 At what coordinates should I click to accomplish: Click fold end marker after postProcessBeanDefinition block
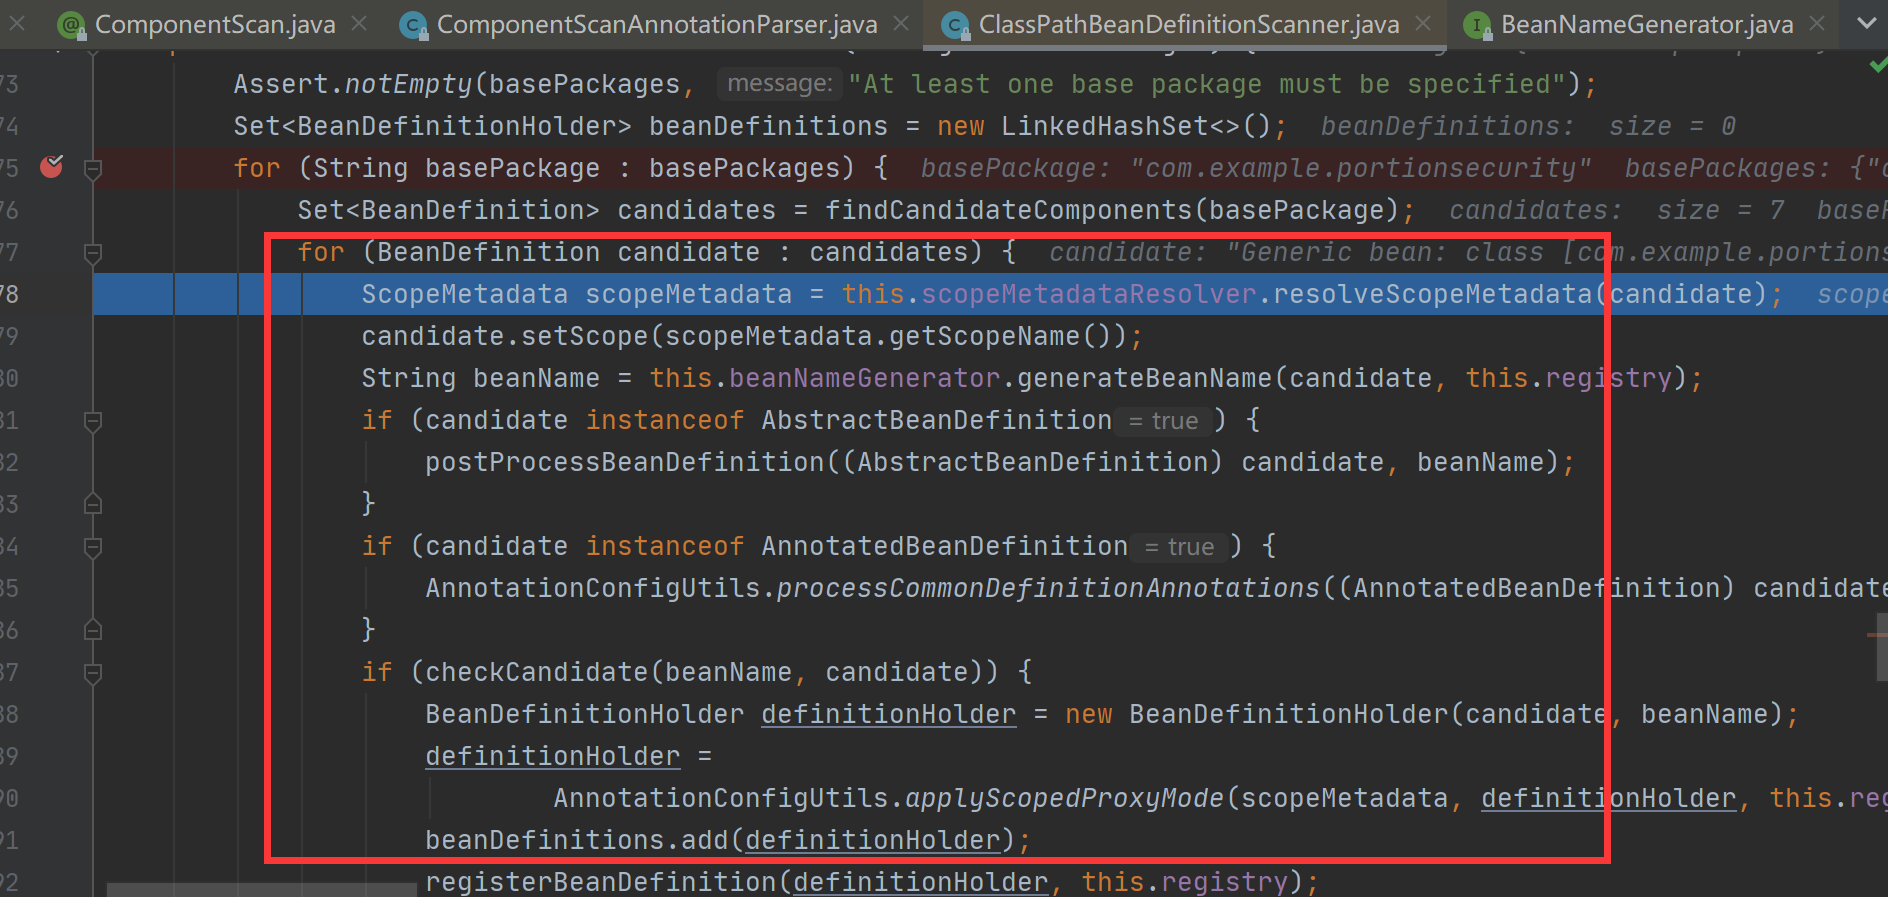[x=93, y=504]
